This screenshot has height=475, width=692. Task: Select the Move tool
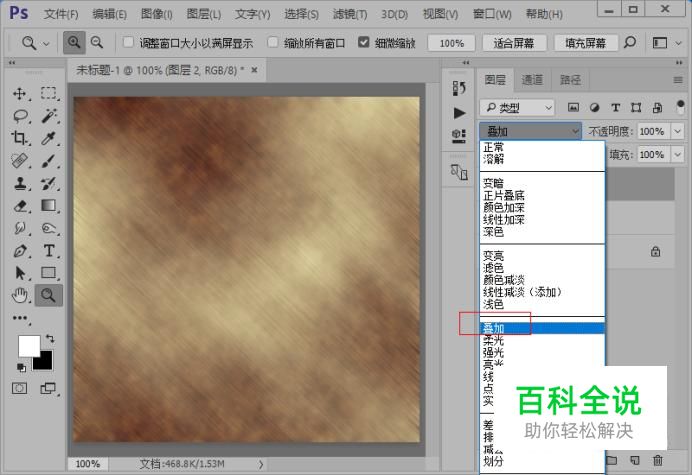[19, 94]
